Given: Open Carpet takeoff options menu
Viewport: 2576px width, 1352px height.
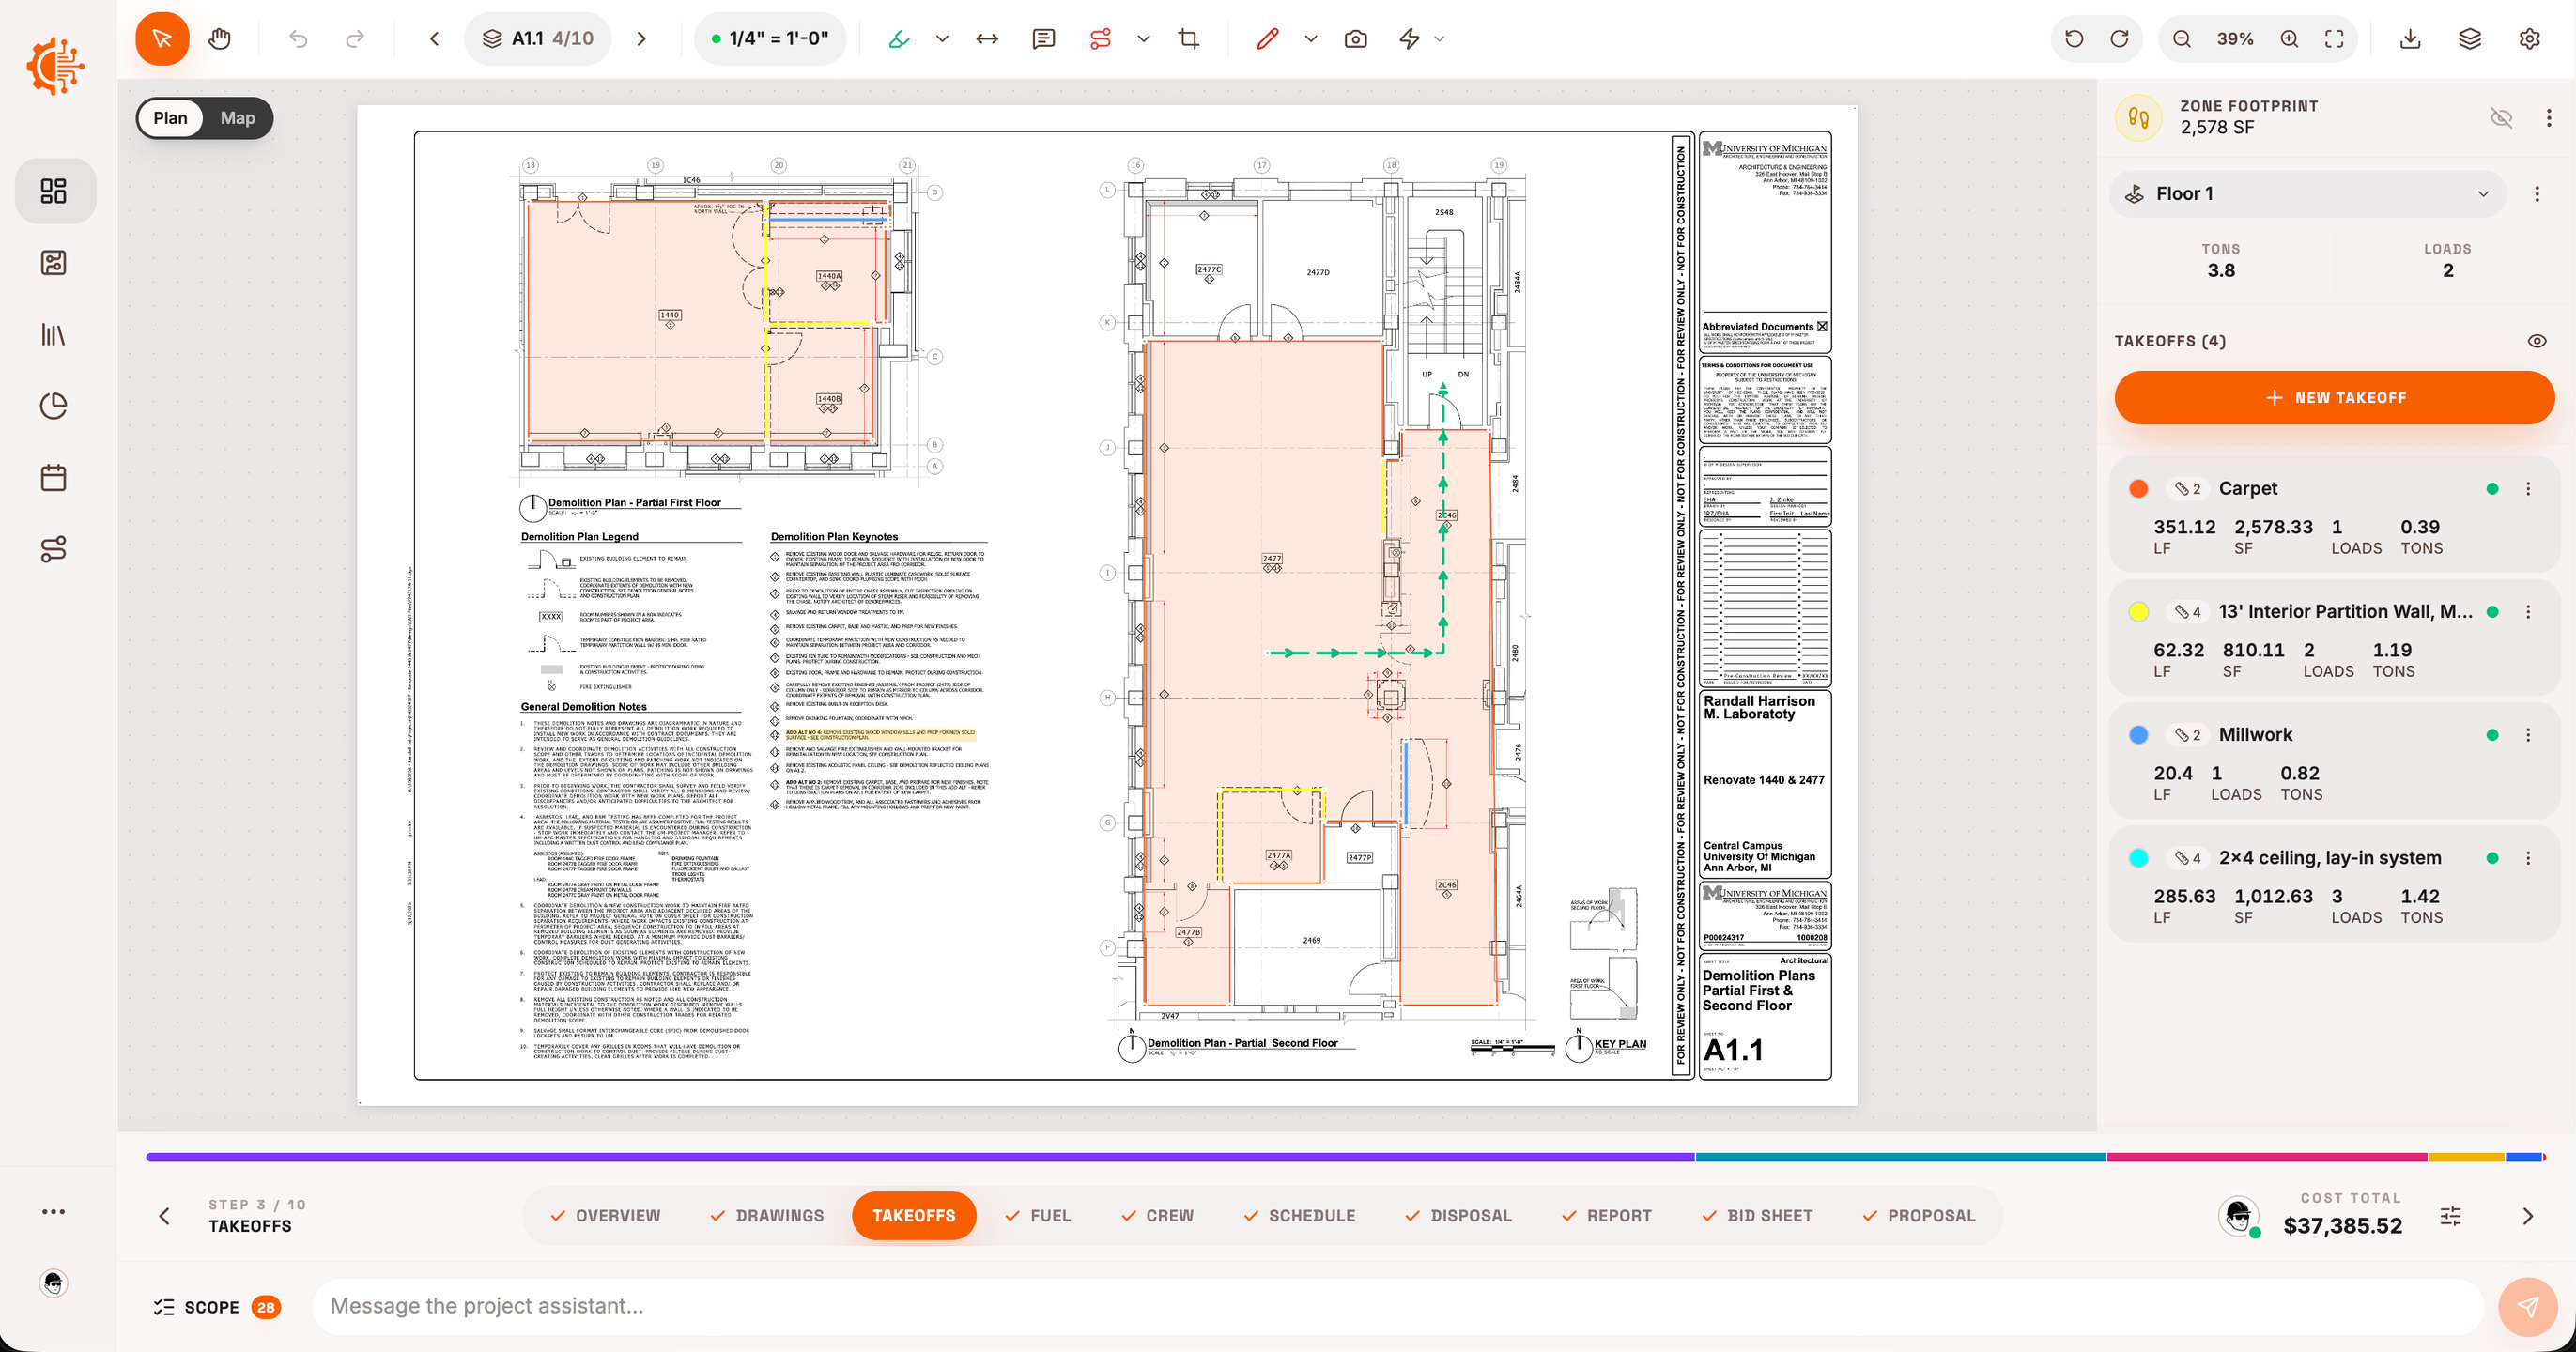Looking at the screenshot, I should coord(2528,489).
